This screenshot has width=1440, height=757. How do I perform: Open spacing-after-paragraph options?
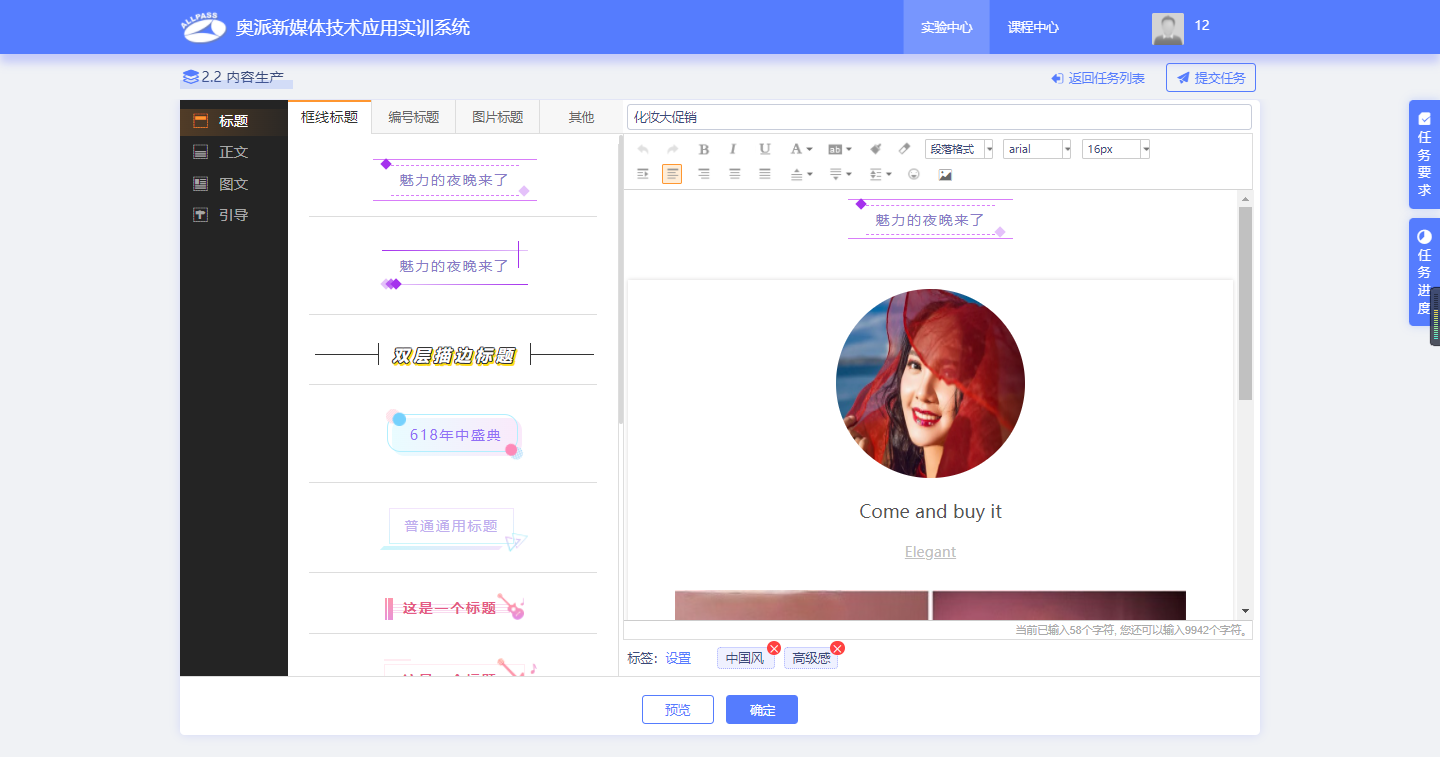840,174
